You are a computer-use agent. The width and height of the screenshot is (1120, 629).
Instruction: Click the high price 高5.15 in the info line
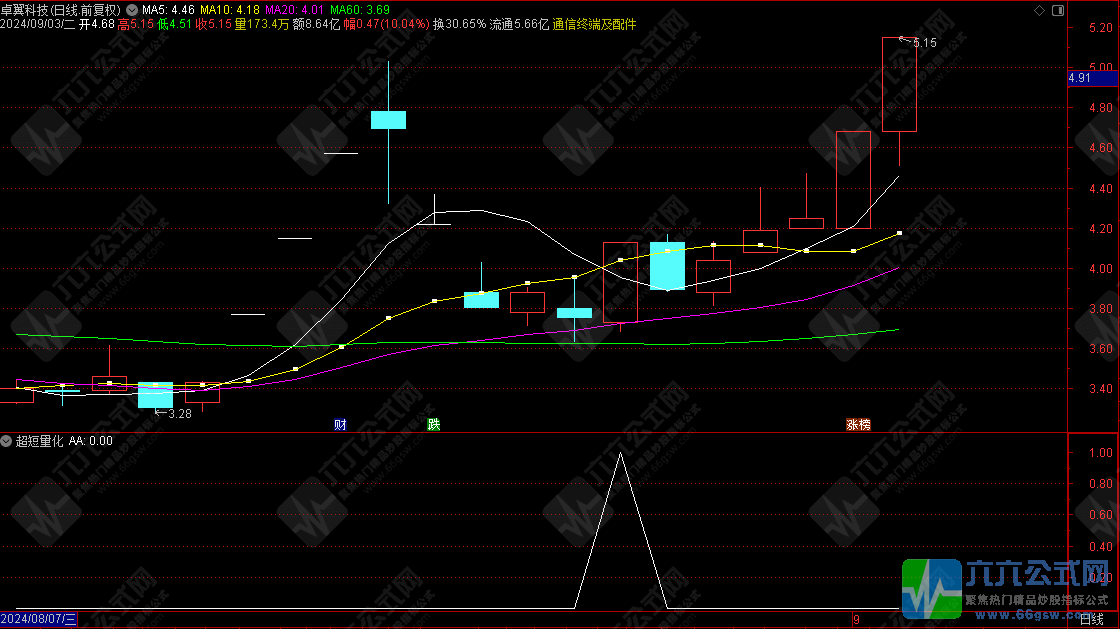[136, 24]
